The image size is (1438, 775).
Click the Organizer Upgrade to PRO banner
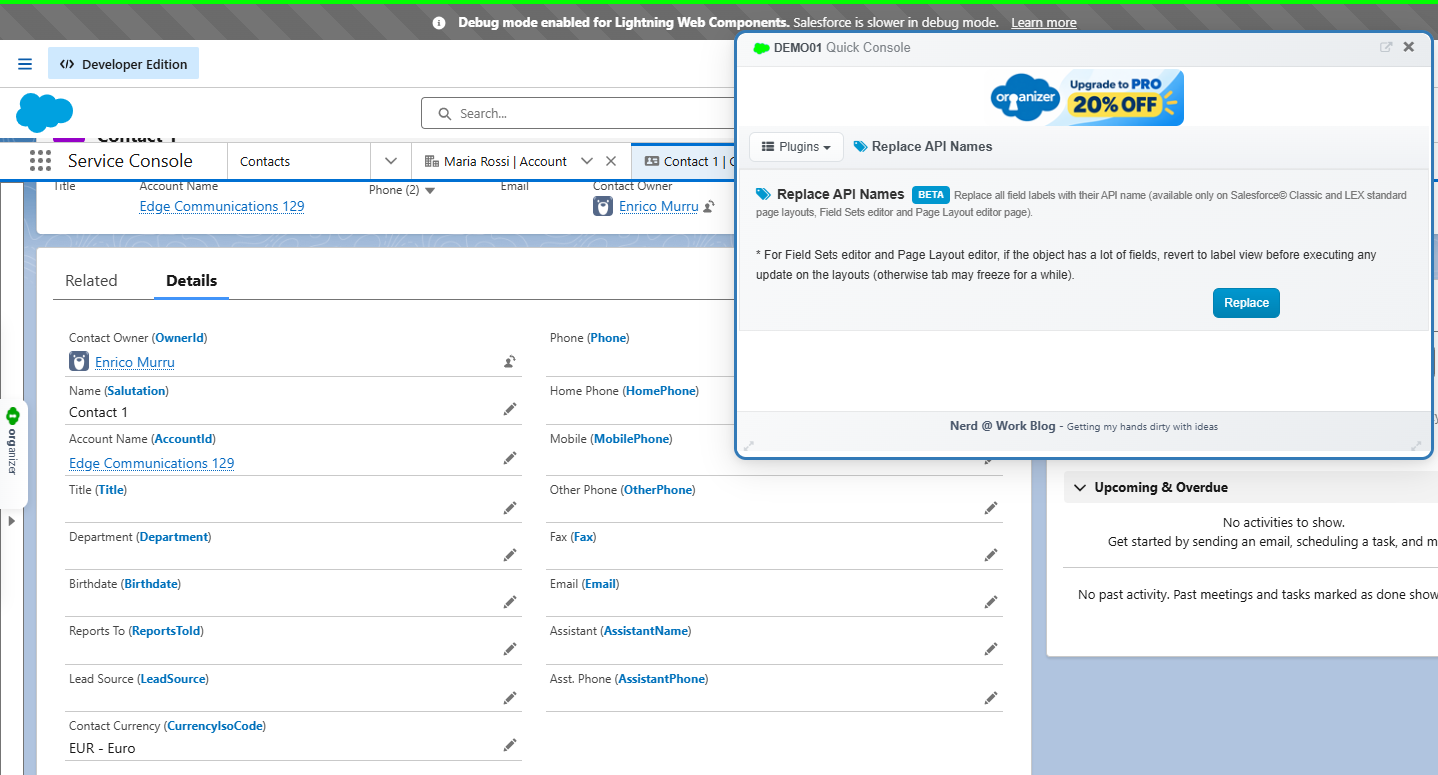[x=1087, y=98]
